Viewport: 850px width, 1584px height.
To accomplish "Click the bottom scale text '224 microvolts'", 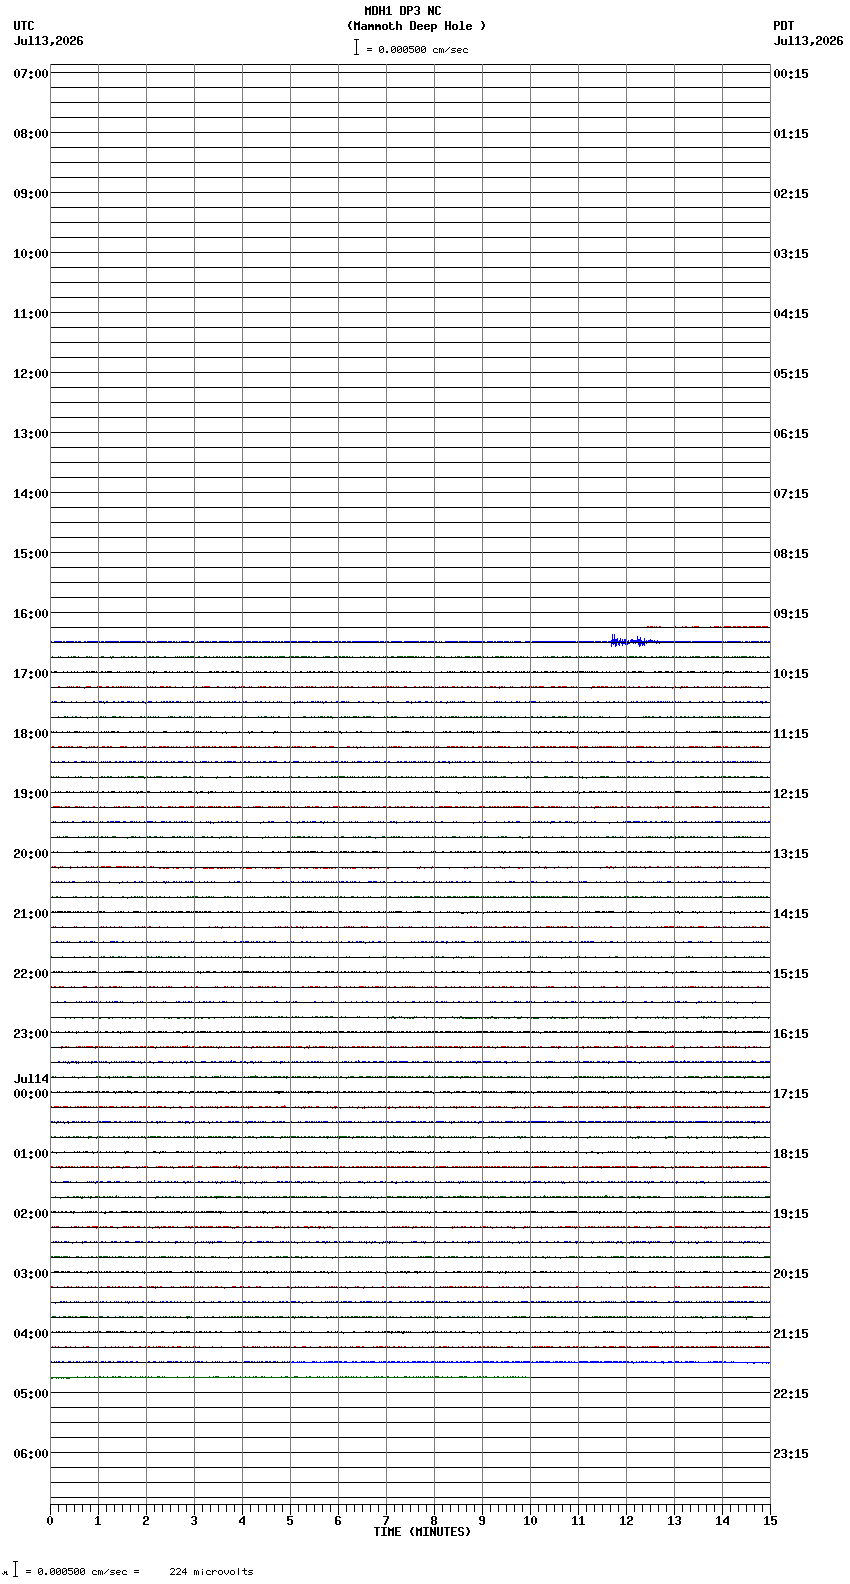I will coord(211,1572).
